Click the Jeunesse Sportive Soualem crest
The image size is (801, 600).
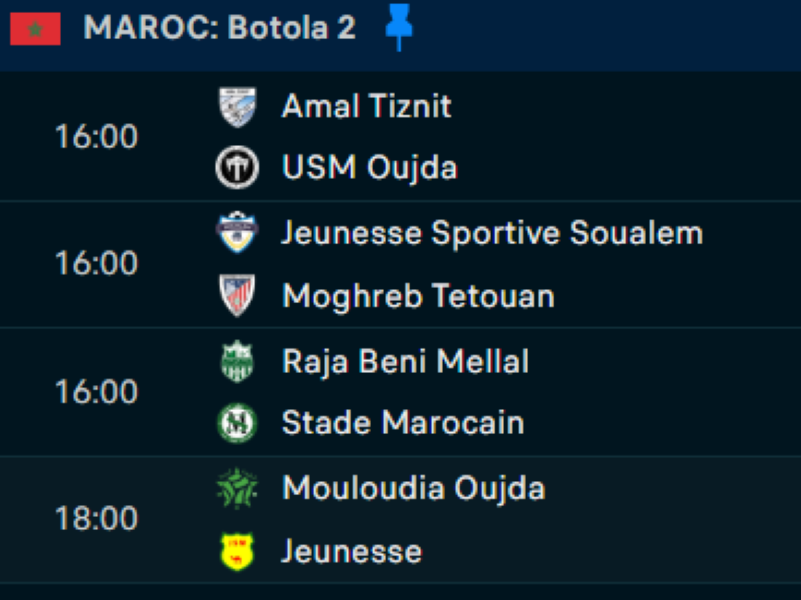237,233
